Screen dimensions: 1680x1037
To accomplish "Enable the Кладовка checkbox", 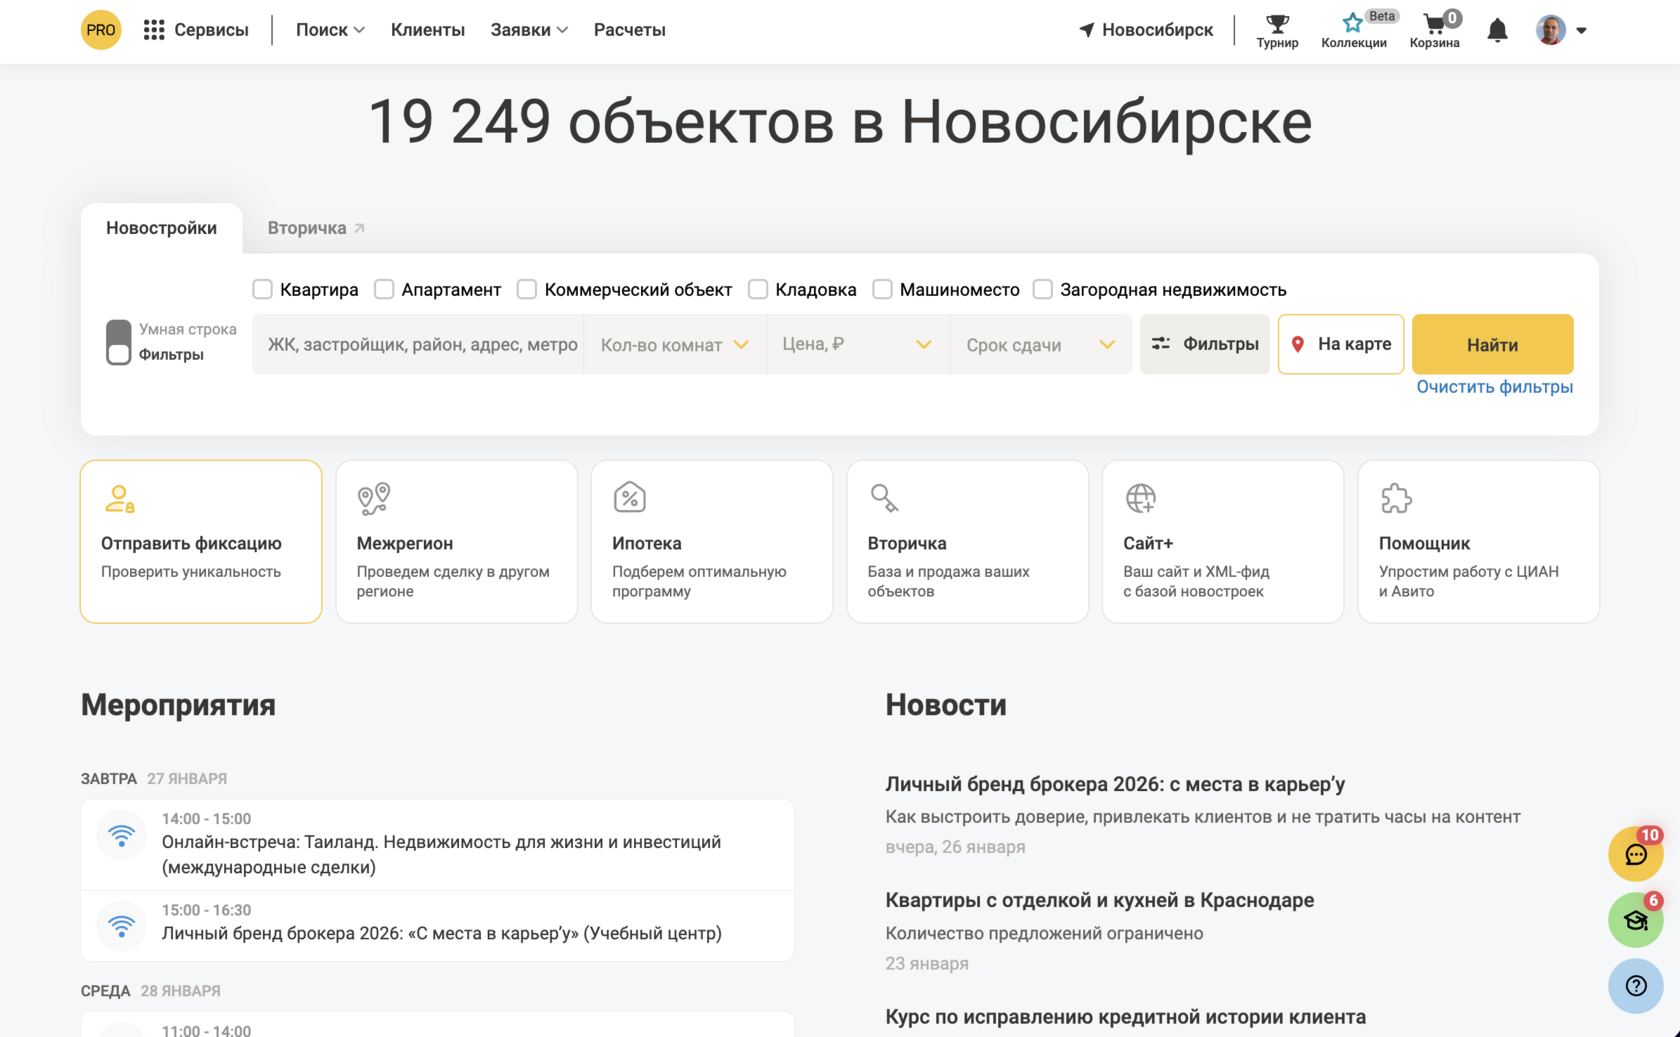I will tap(758, 289).
